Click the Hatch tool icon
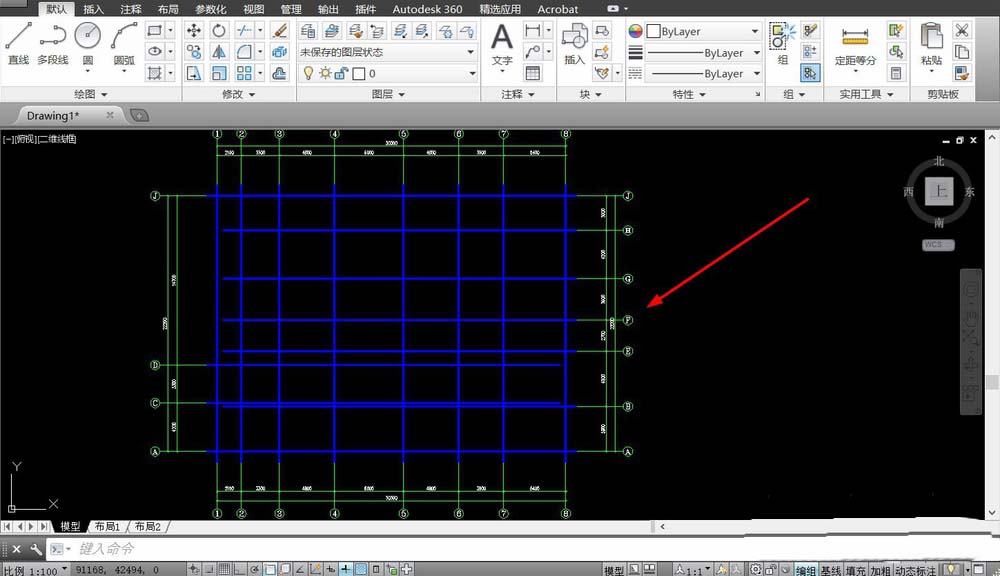1000x576 pixels. 154,73
